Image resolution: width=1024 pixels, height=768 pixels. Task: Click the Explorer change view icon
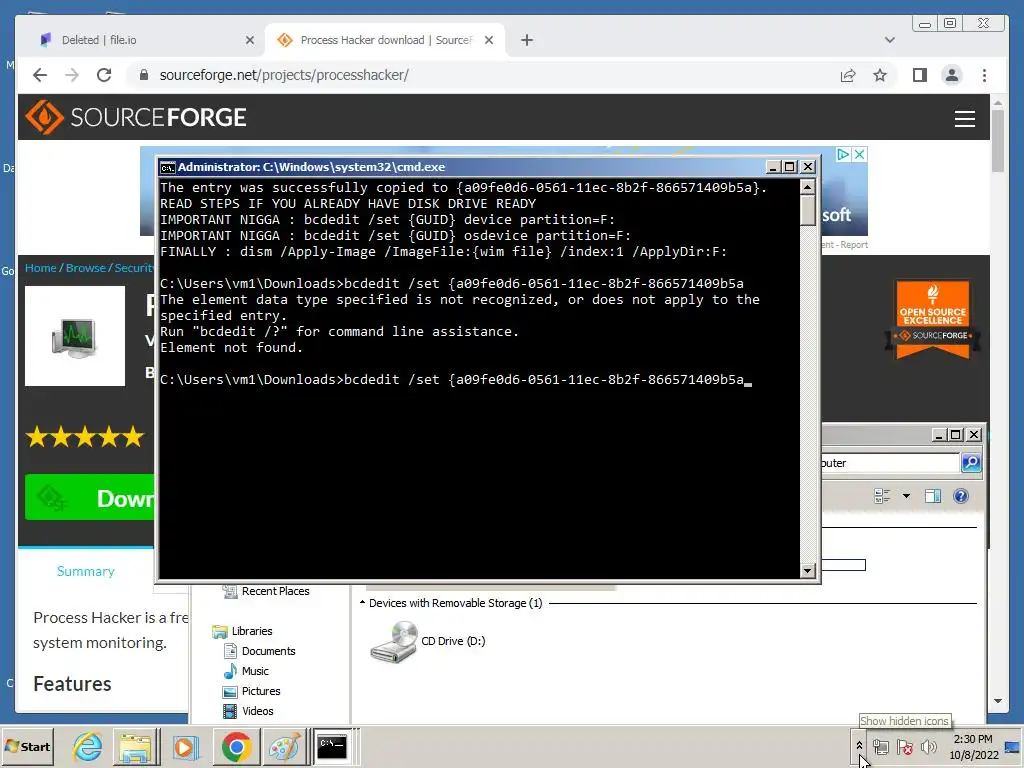pos(882,496)
